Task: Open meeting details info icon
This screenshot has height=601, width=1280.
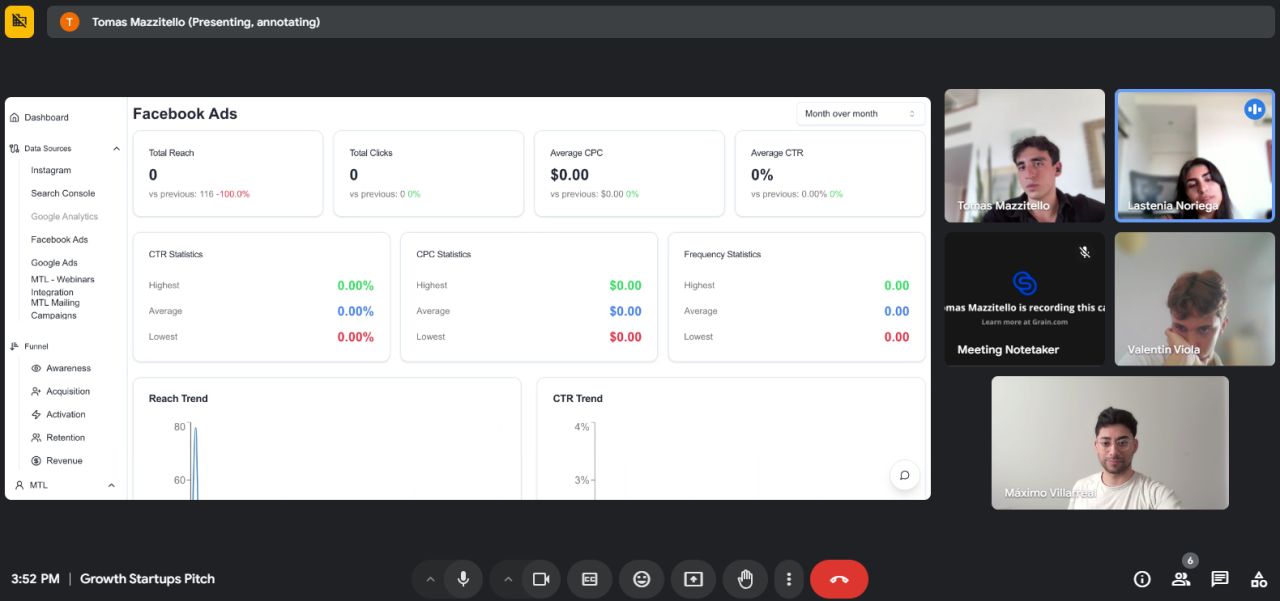Action: point(1142,579)
